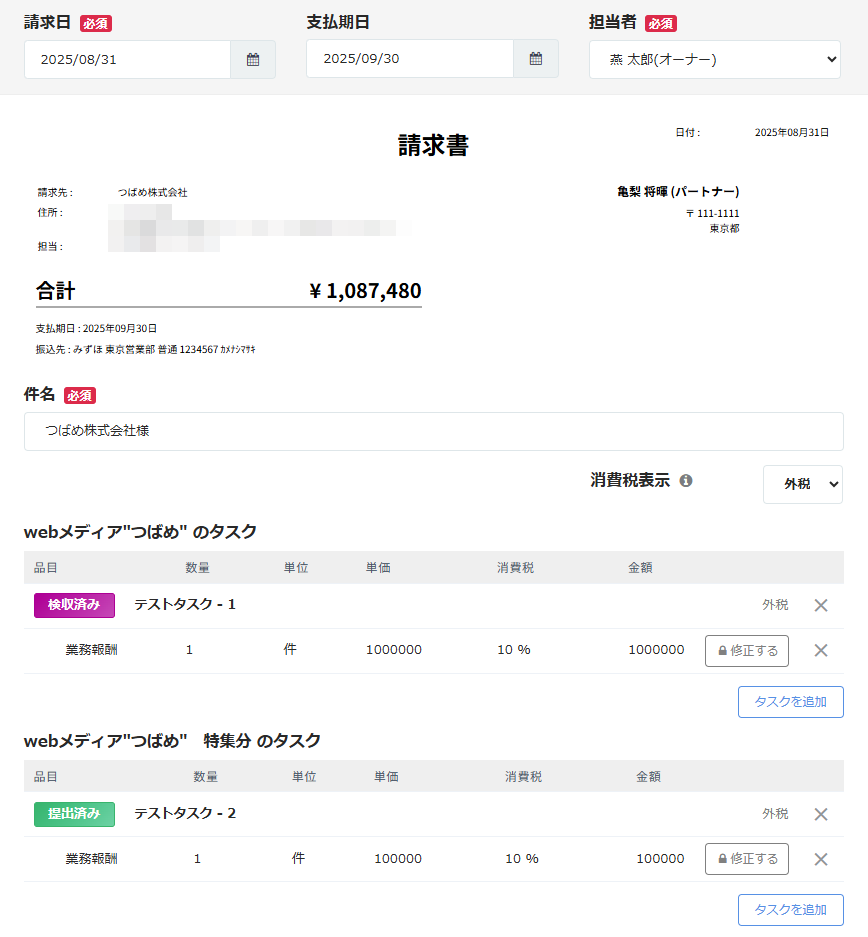Remove テストタスク - 2 with its X icon
The height and width of the screenshot is (937, 868).
pyautogui.click(x=821, y=814)
